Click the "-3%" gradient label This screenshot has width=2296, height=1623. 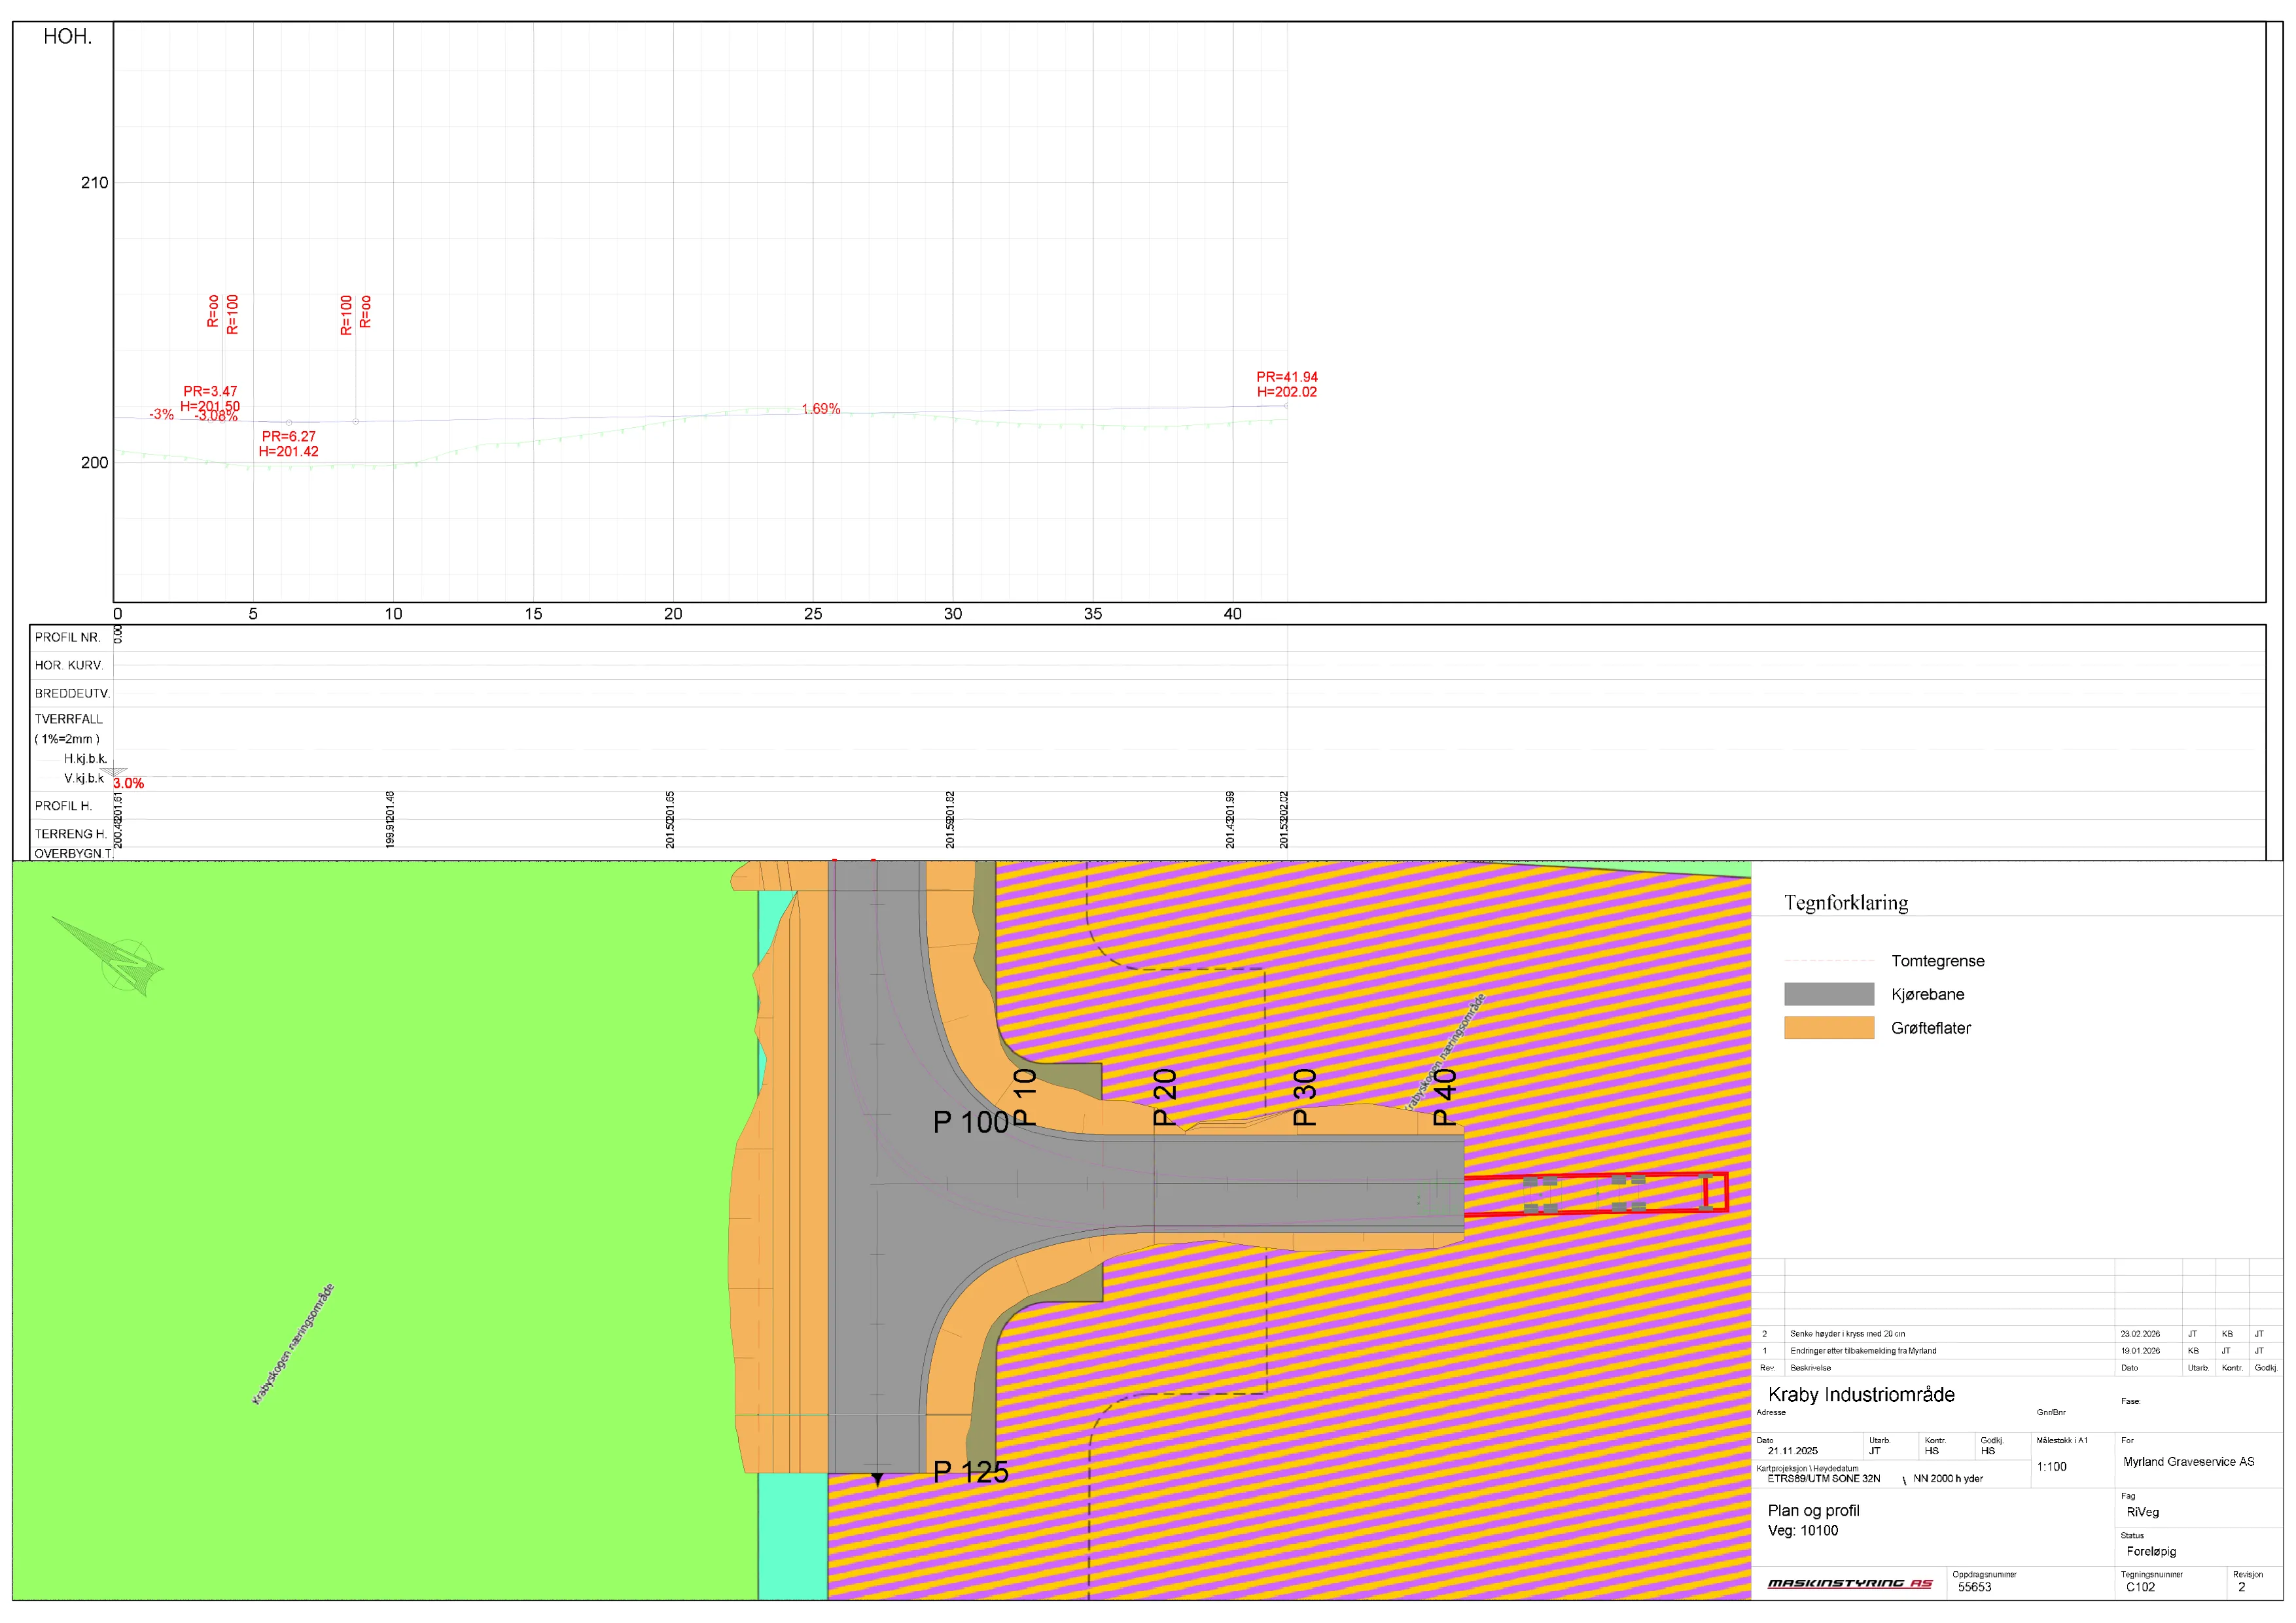[x=161, y=414]
